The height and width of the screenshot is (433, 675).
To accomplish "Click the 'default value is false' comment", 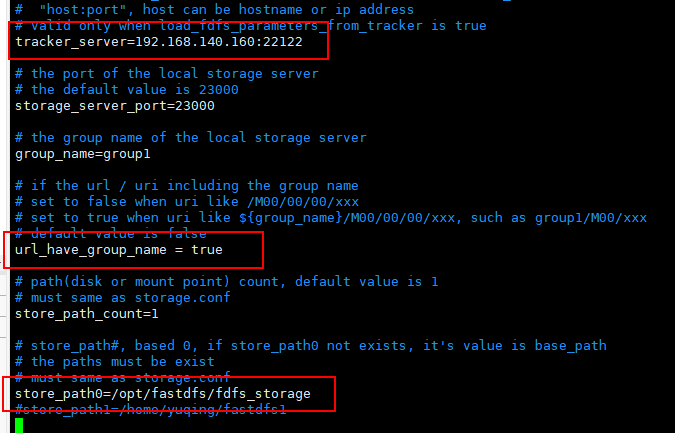I will [110, 233].
